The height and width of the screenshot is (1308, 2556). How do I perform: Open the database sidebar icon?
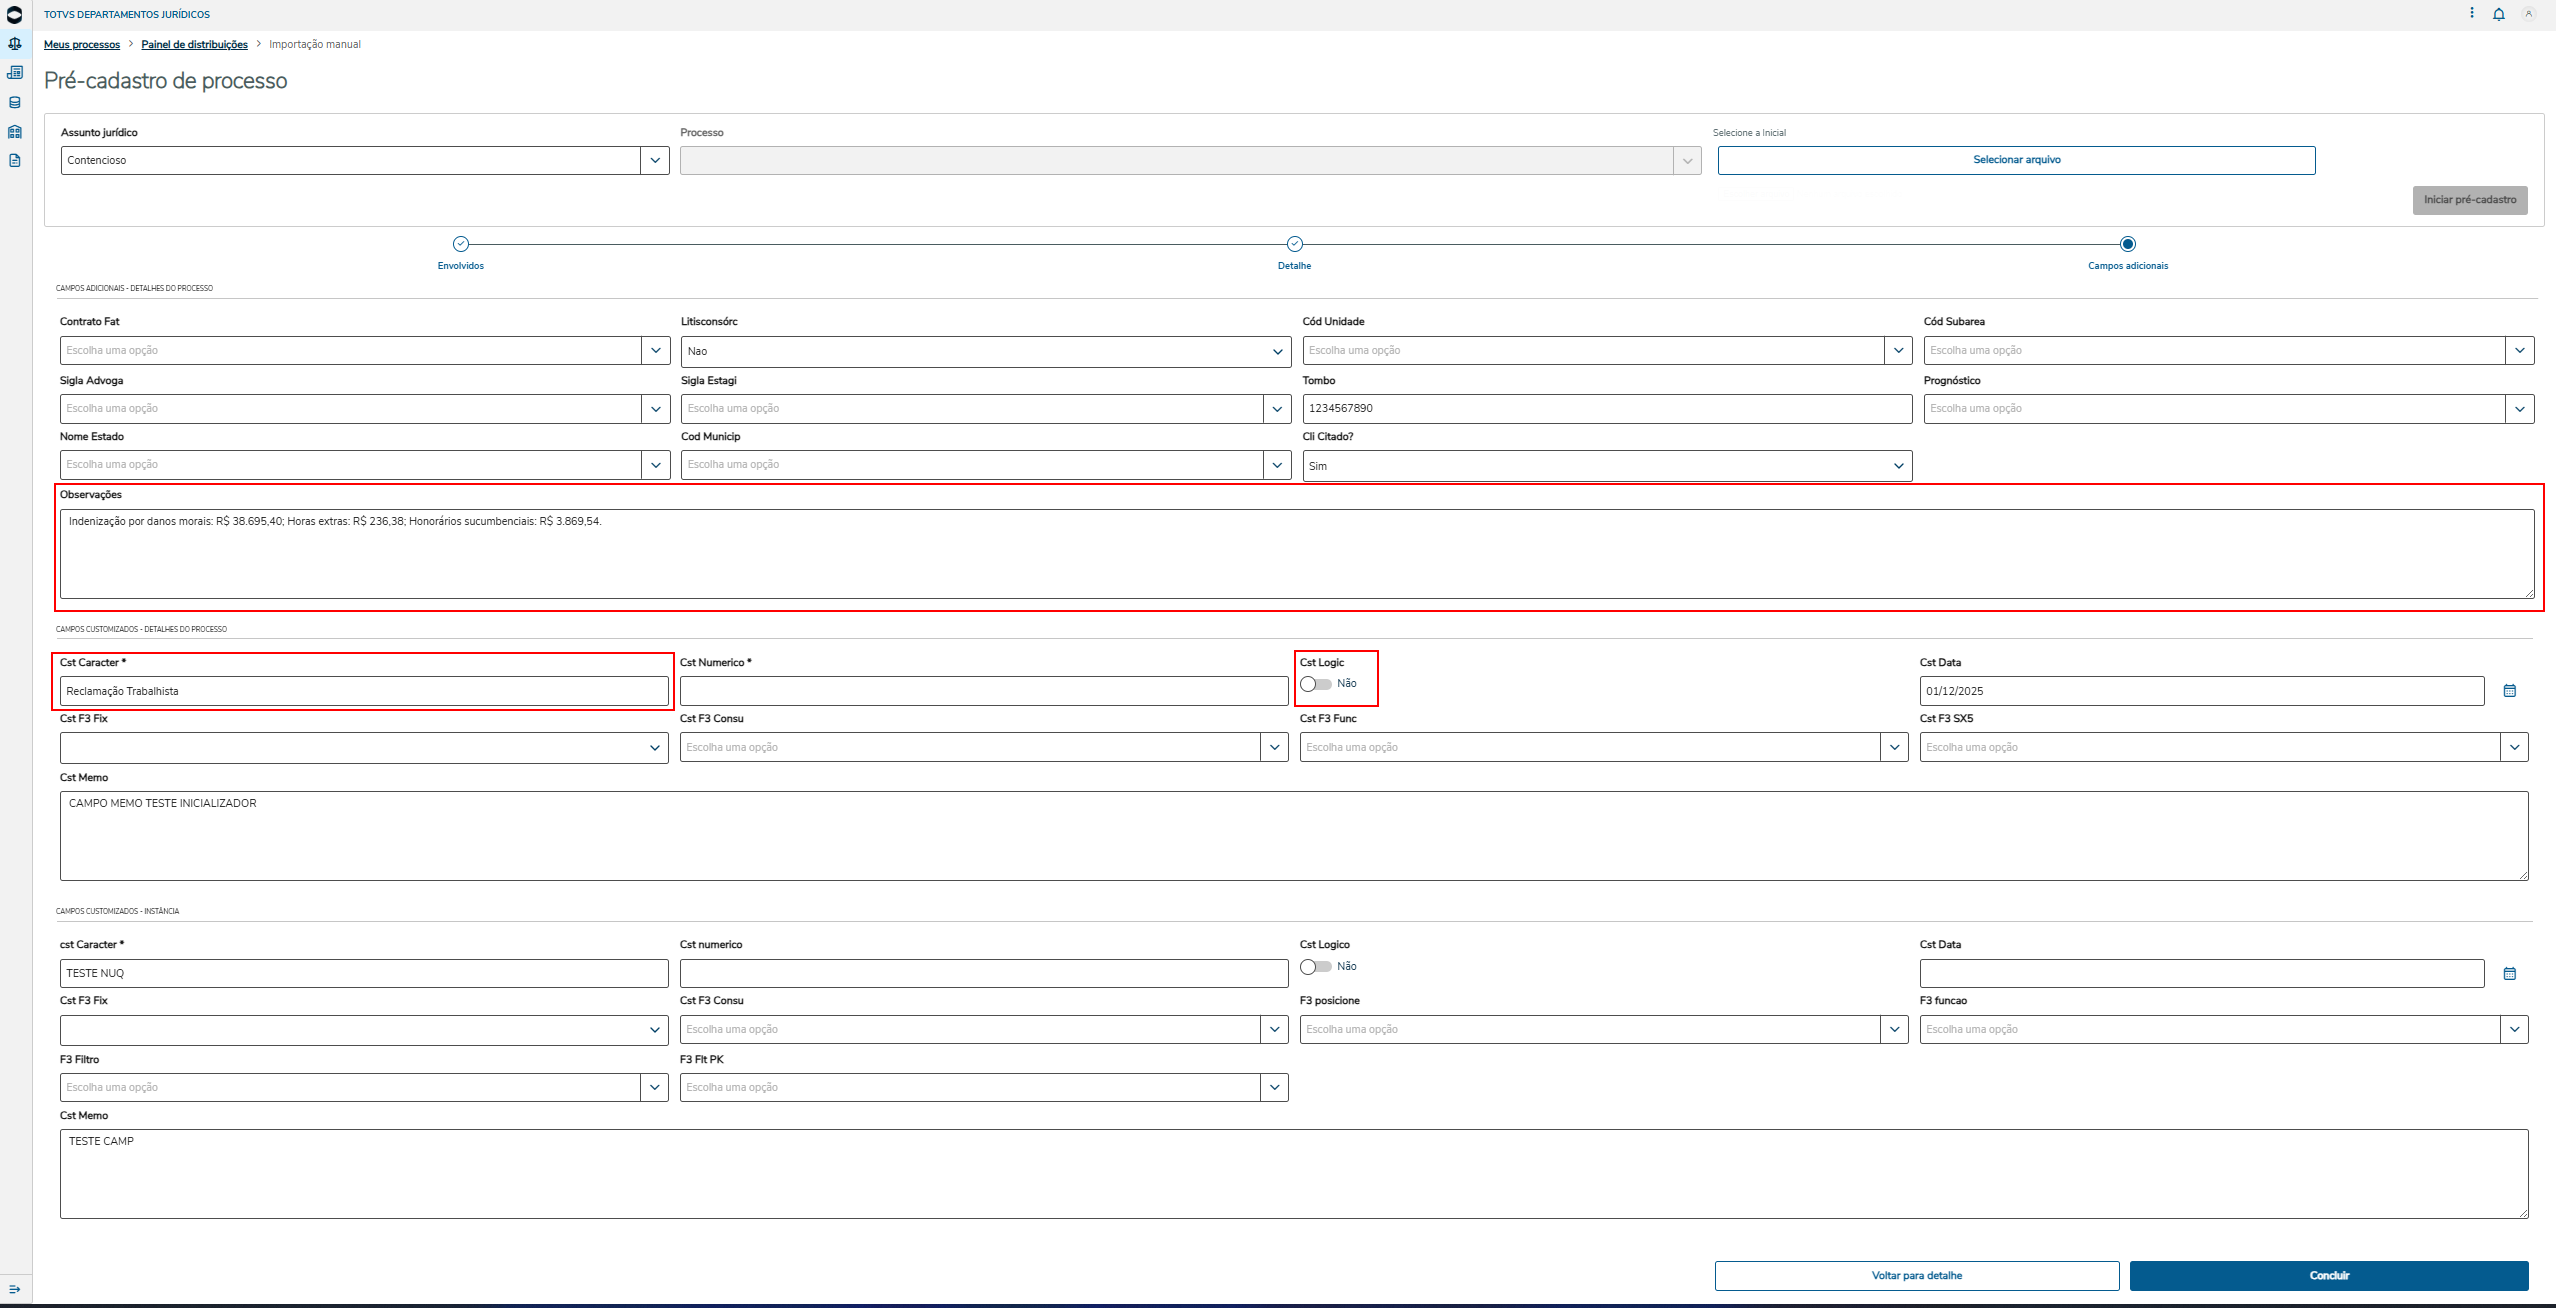point(15,102)
